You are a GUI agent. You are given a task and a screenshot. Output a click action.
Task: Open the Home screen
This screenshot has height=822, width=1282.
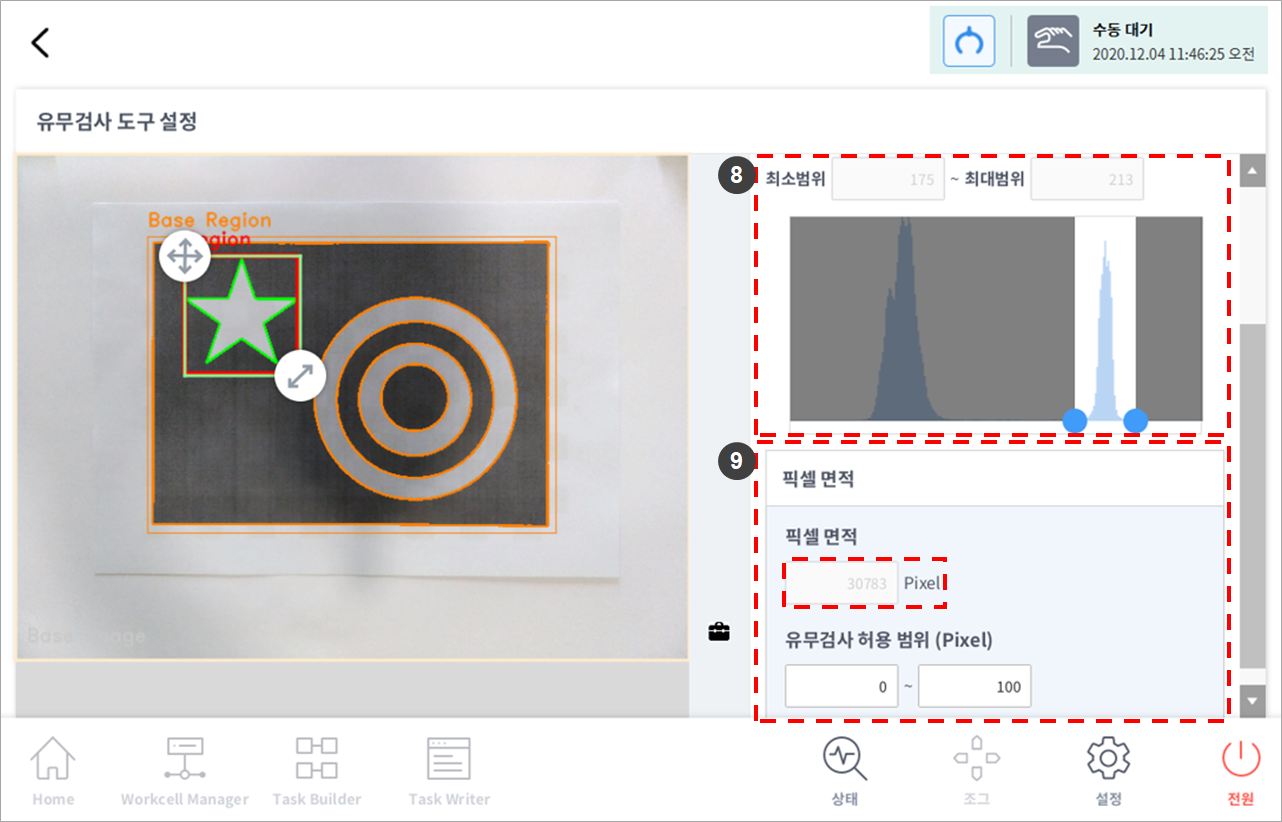(x=53, y=771)
